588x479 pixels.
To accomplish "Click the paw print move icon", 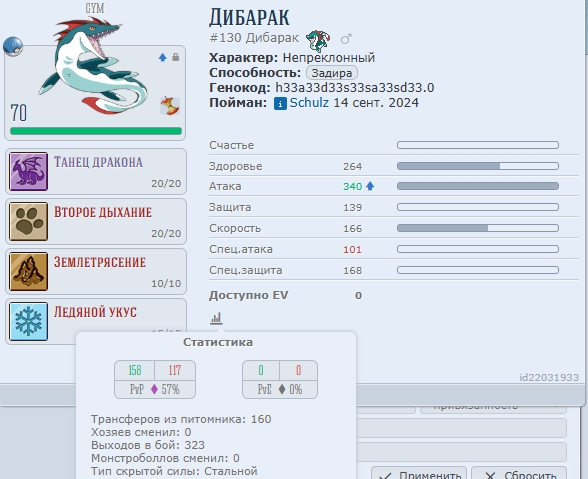I will pyautogui.click(x=28, y=221).
